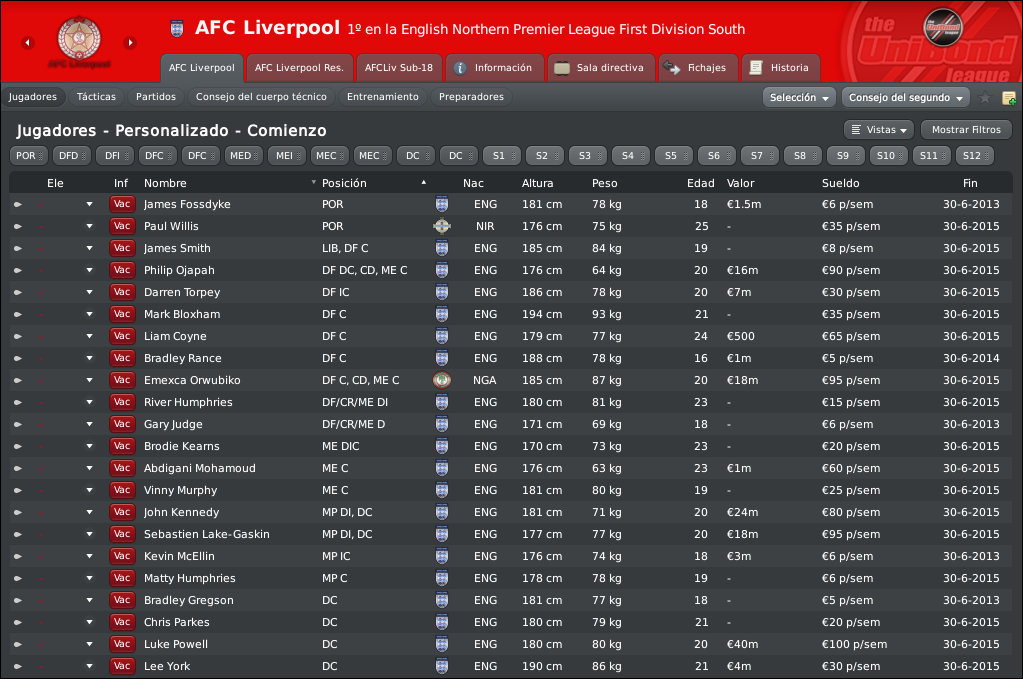The height and width of the screenshot is (679, 1023).
Task: Open James Fossdyke's row action arrow
Action: click(89, 204)
